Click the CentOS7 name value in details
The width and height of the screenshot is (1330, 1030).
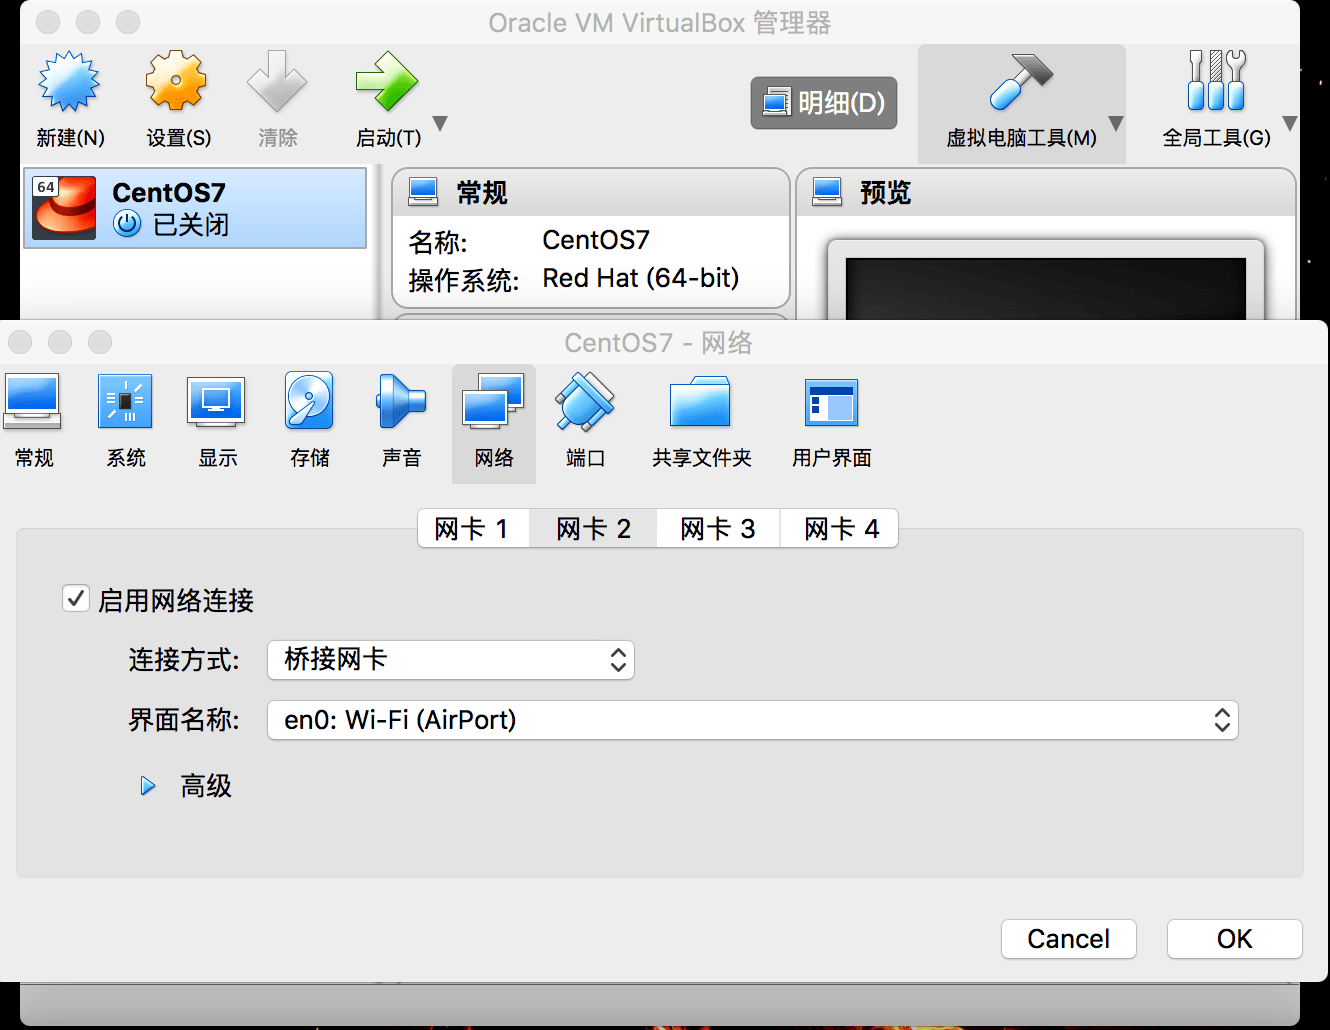tap(596, 240)
